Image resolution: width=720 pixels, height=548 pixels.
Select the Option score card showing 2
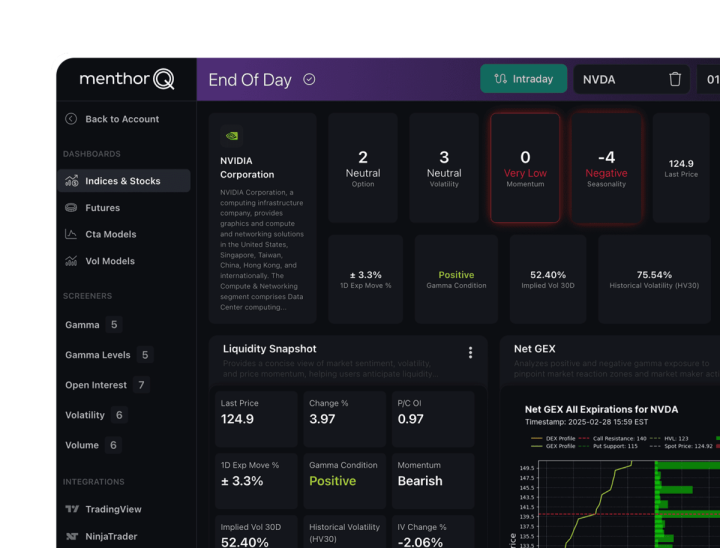363,168
